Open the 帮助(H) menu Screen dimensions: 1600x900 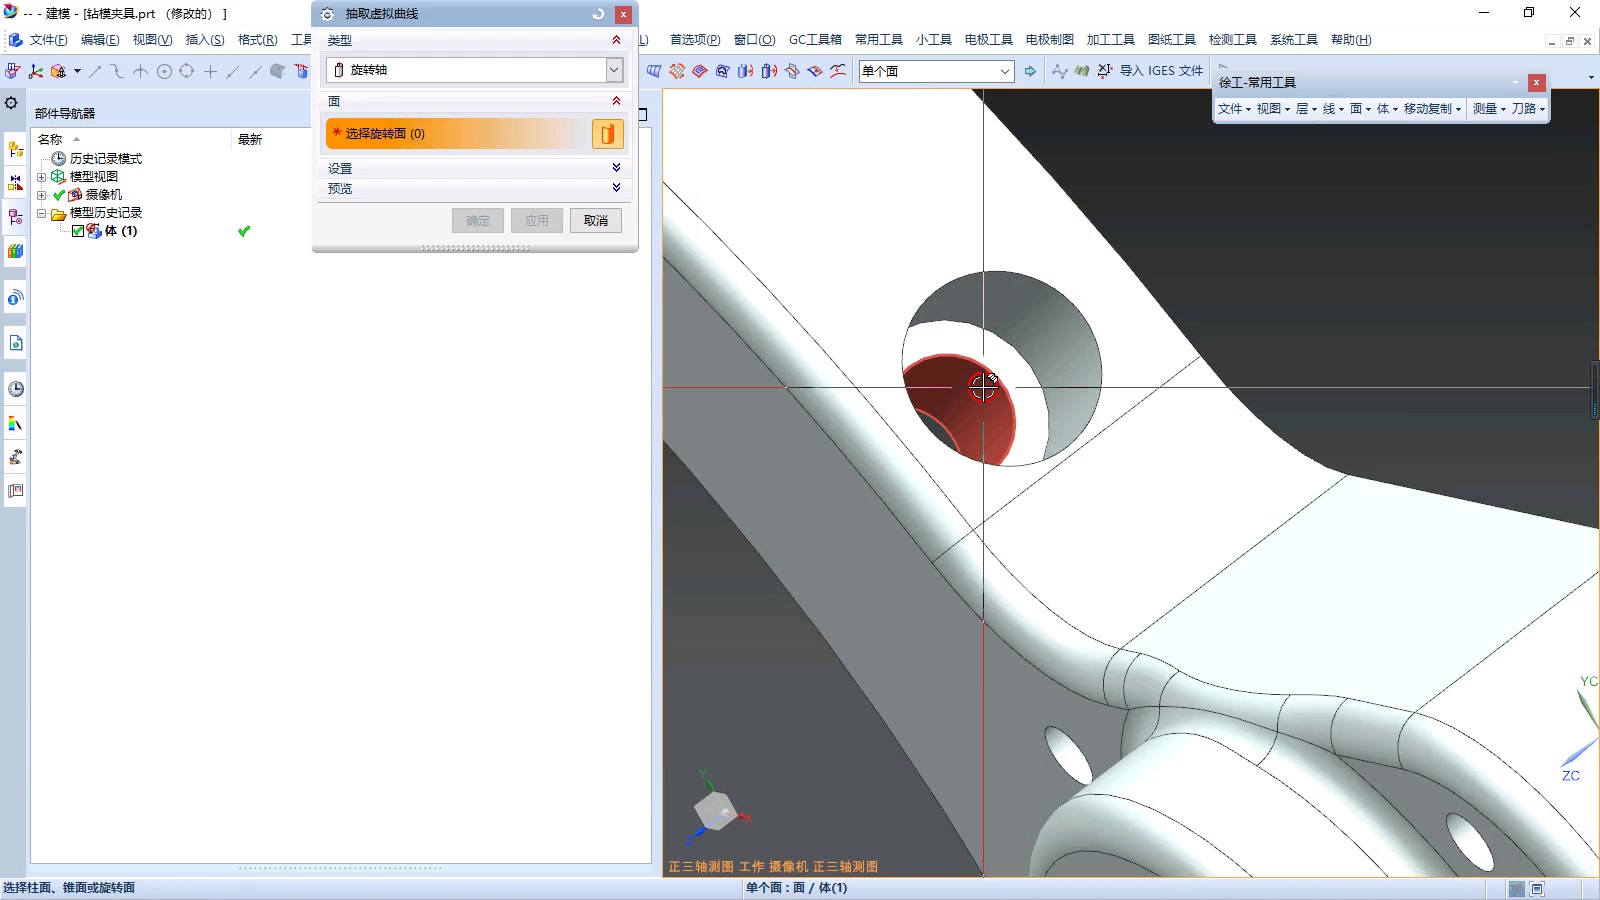click(1351, 40)
